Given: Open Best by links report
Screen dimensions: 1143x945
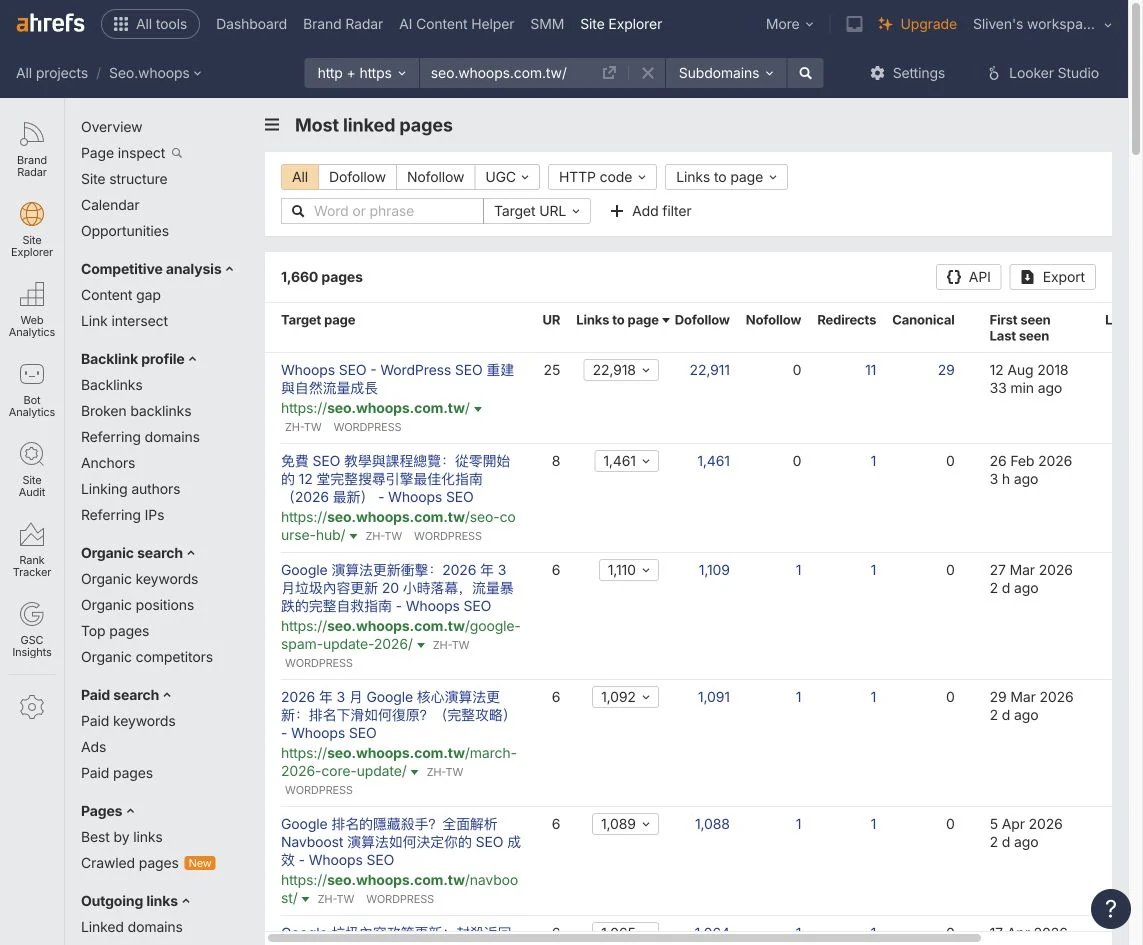Looking at the screenshot, I should tap(122, 837).
